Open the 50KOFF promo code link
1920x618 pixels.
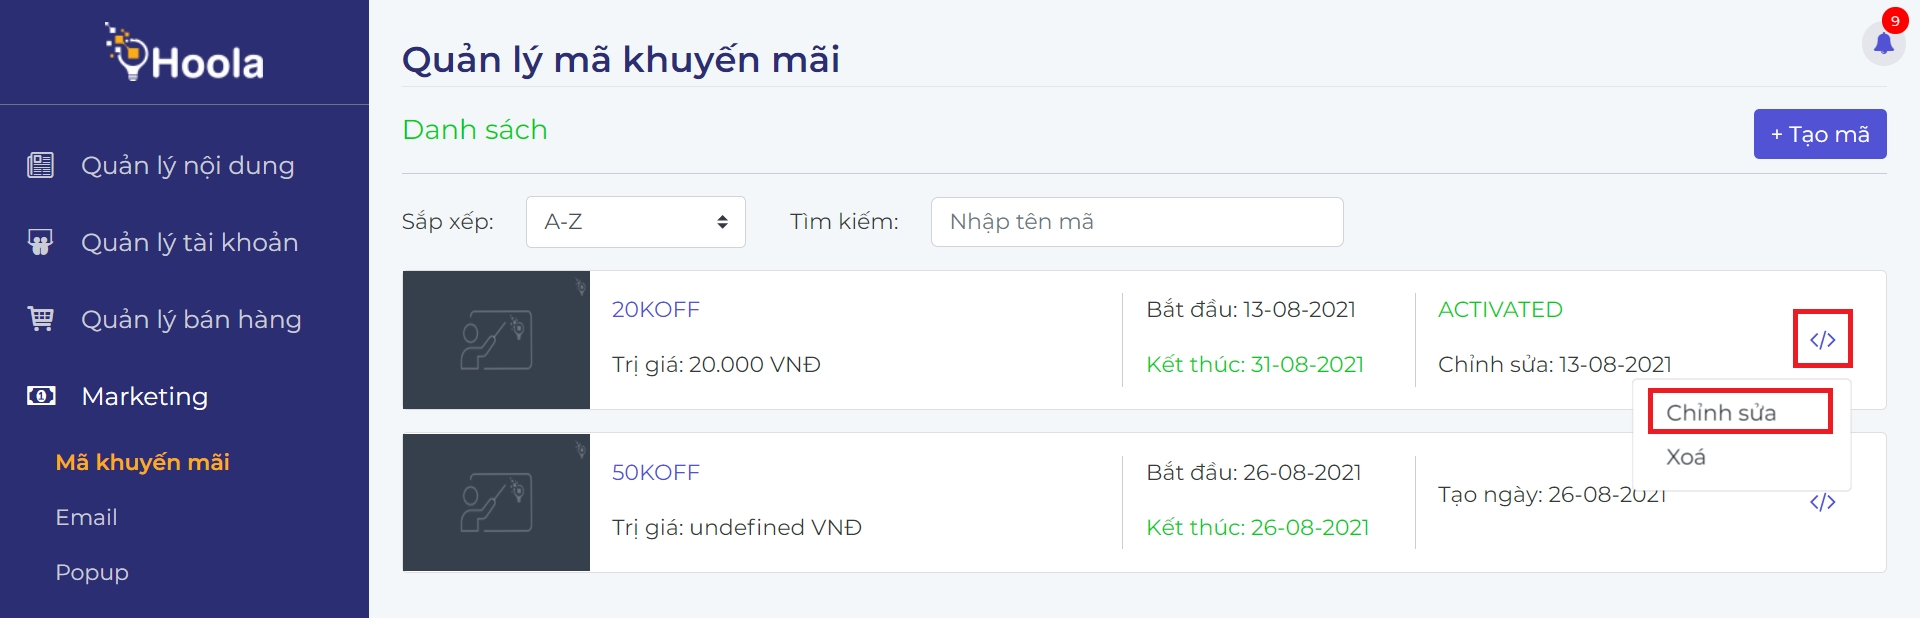click(656, 473)
